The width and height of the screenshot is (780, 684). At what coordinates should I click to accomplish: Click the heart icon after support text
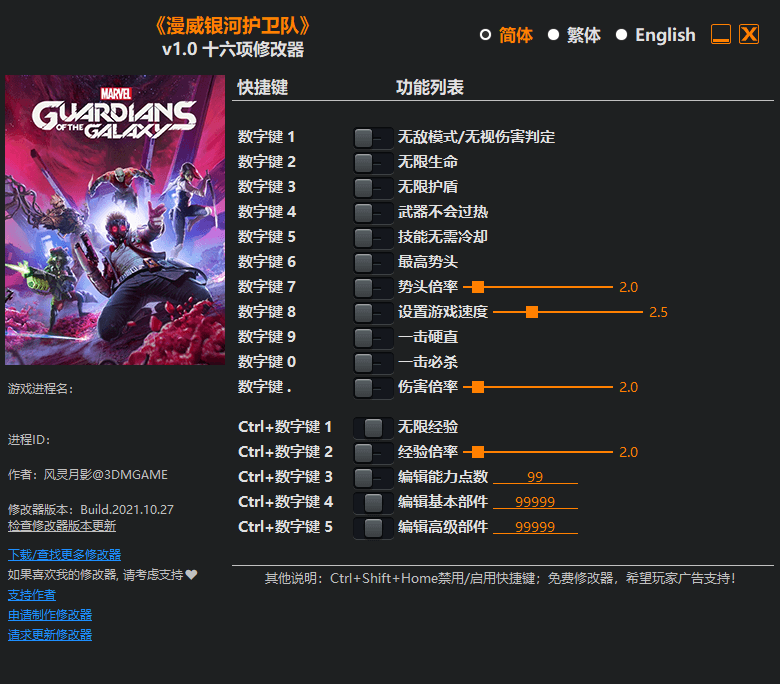(x=192, y=575)
